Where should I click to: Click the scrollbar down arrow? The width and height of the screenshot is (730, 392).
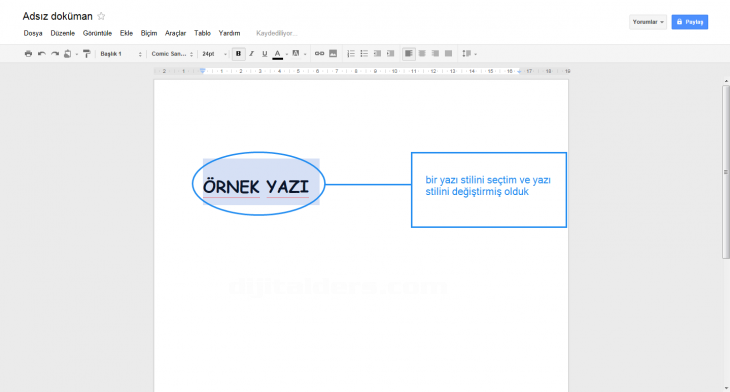click(x=726, y=388)
